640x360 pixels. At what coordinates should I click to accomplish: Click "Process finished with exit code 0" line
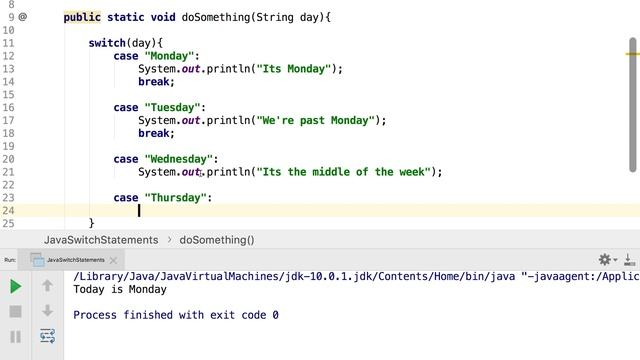(x=176, y=315)
